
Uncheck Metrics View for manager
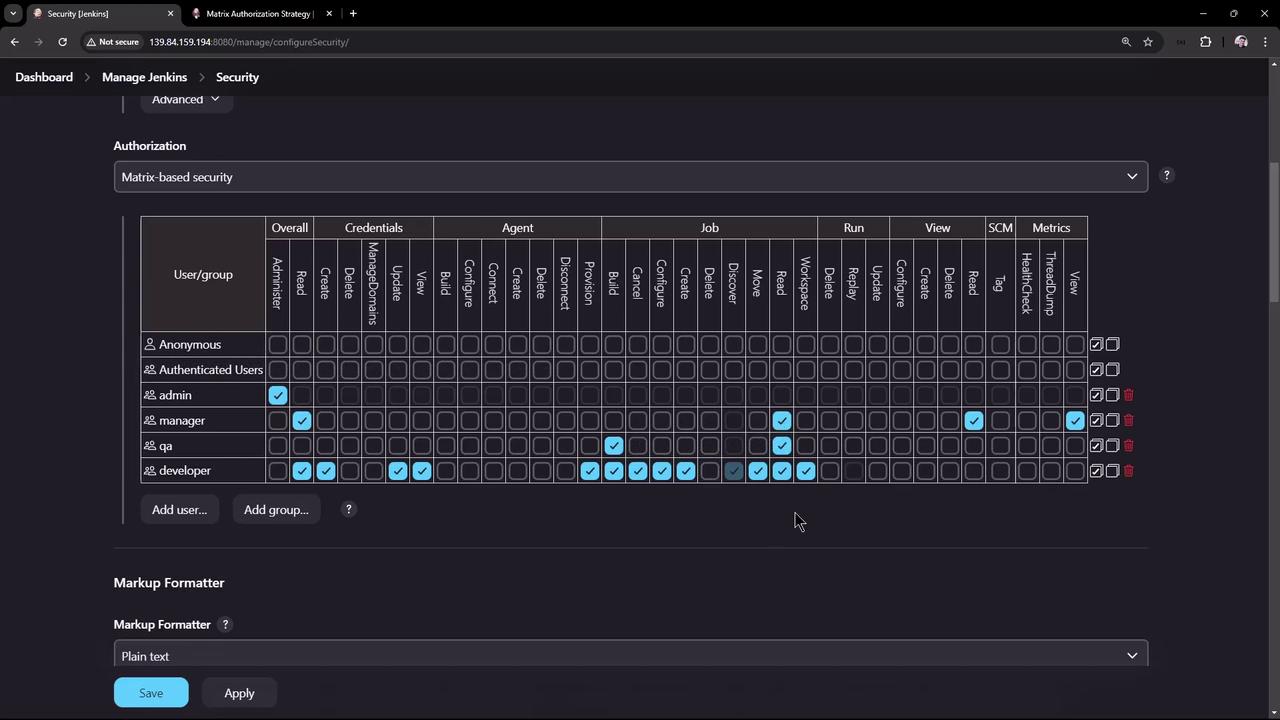(1075, 421)
